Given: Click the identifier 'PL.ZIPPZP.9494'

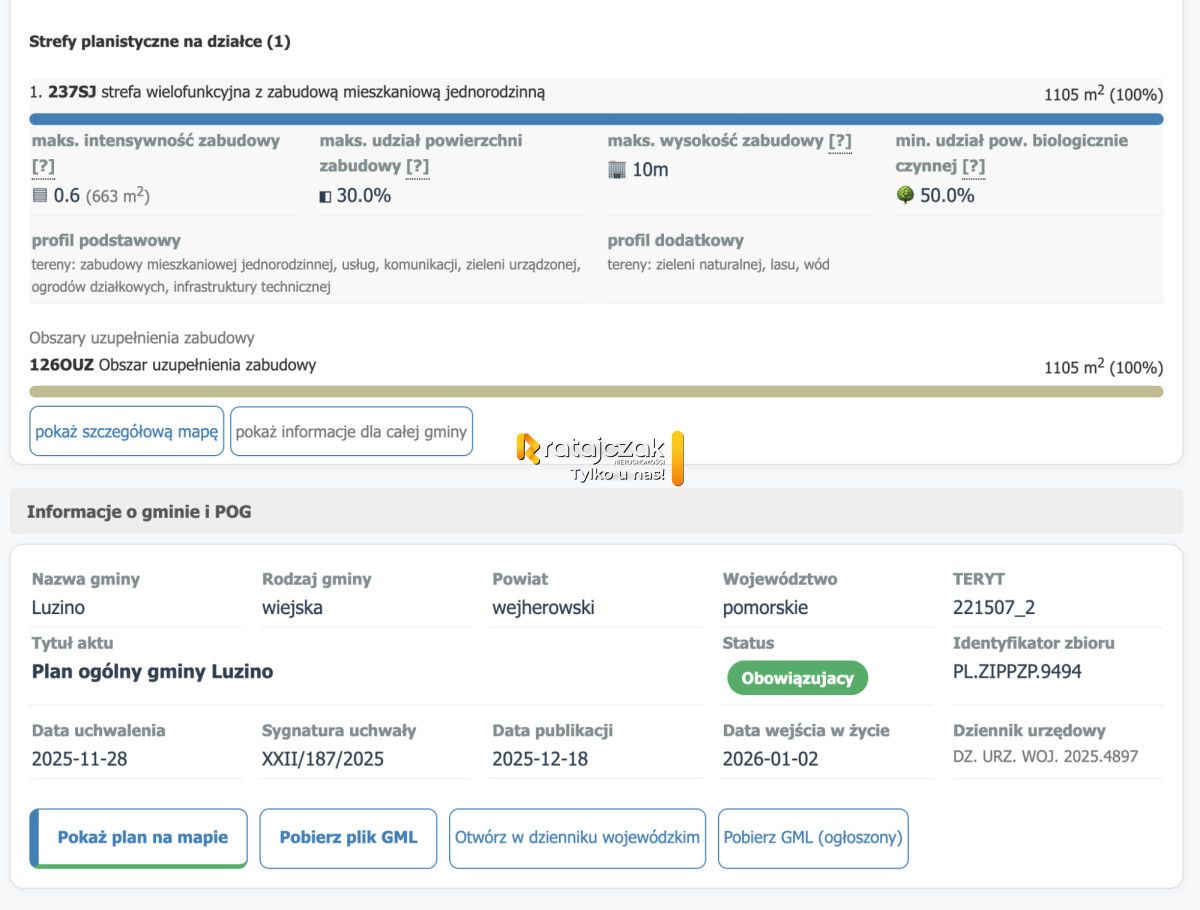Looking at the screenshot, I should (1017, 671).
